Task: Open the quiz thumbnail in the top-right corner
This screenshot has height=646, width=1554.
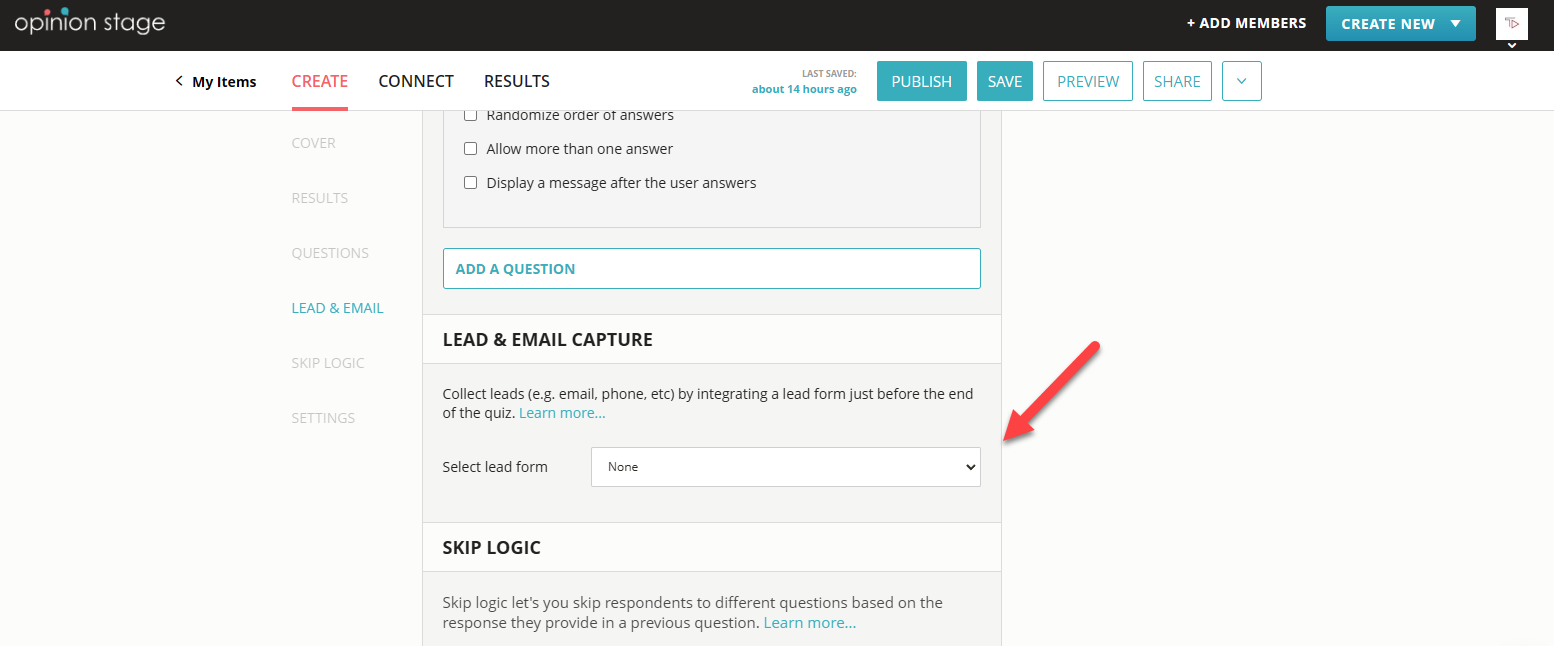Action: pos(1511,21)
